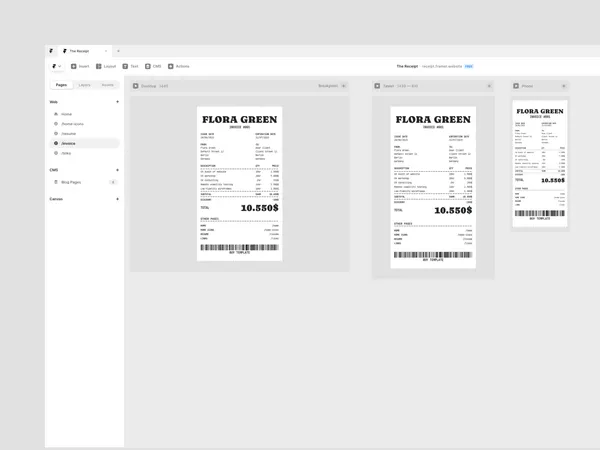The height and width of the screenshot is (450, 600).
Task: Select the /invoice page
Action: coord(85,143)
